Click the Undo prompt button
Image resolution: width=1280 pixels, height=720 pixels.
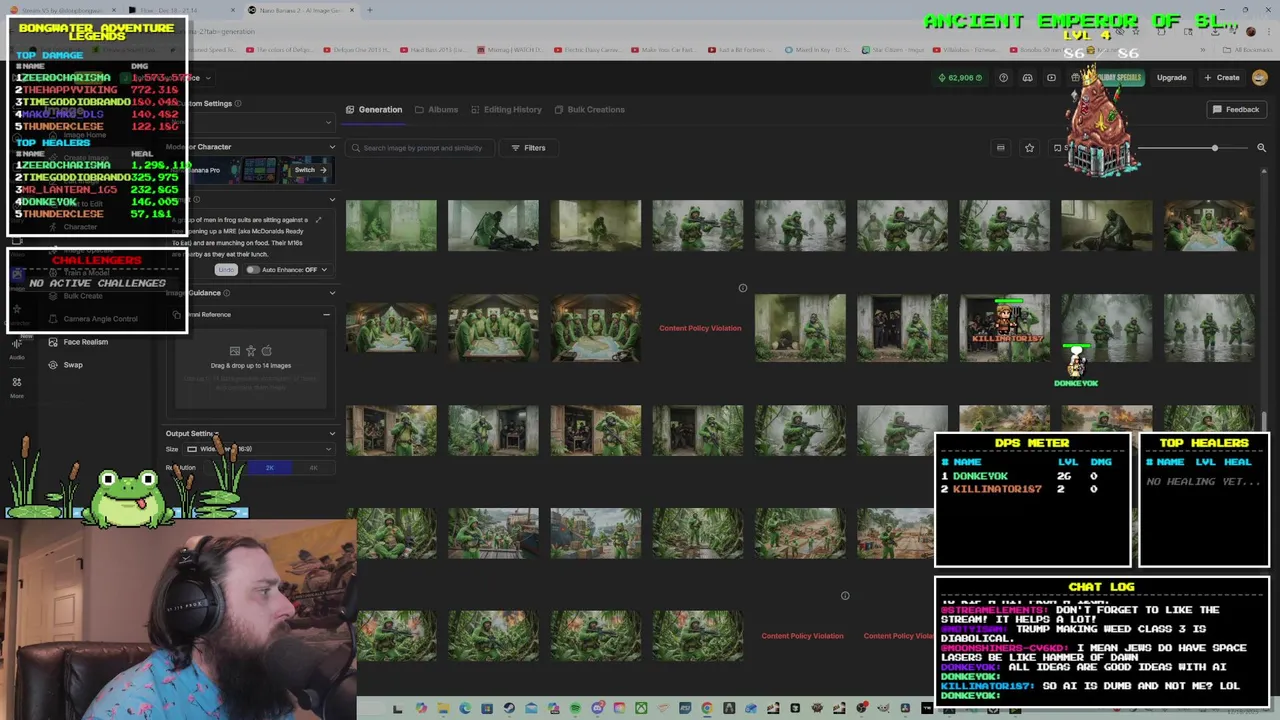[226, 270]
